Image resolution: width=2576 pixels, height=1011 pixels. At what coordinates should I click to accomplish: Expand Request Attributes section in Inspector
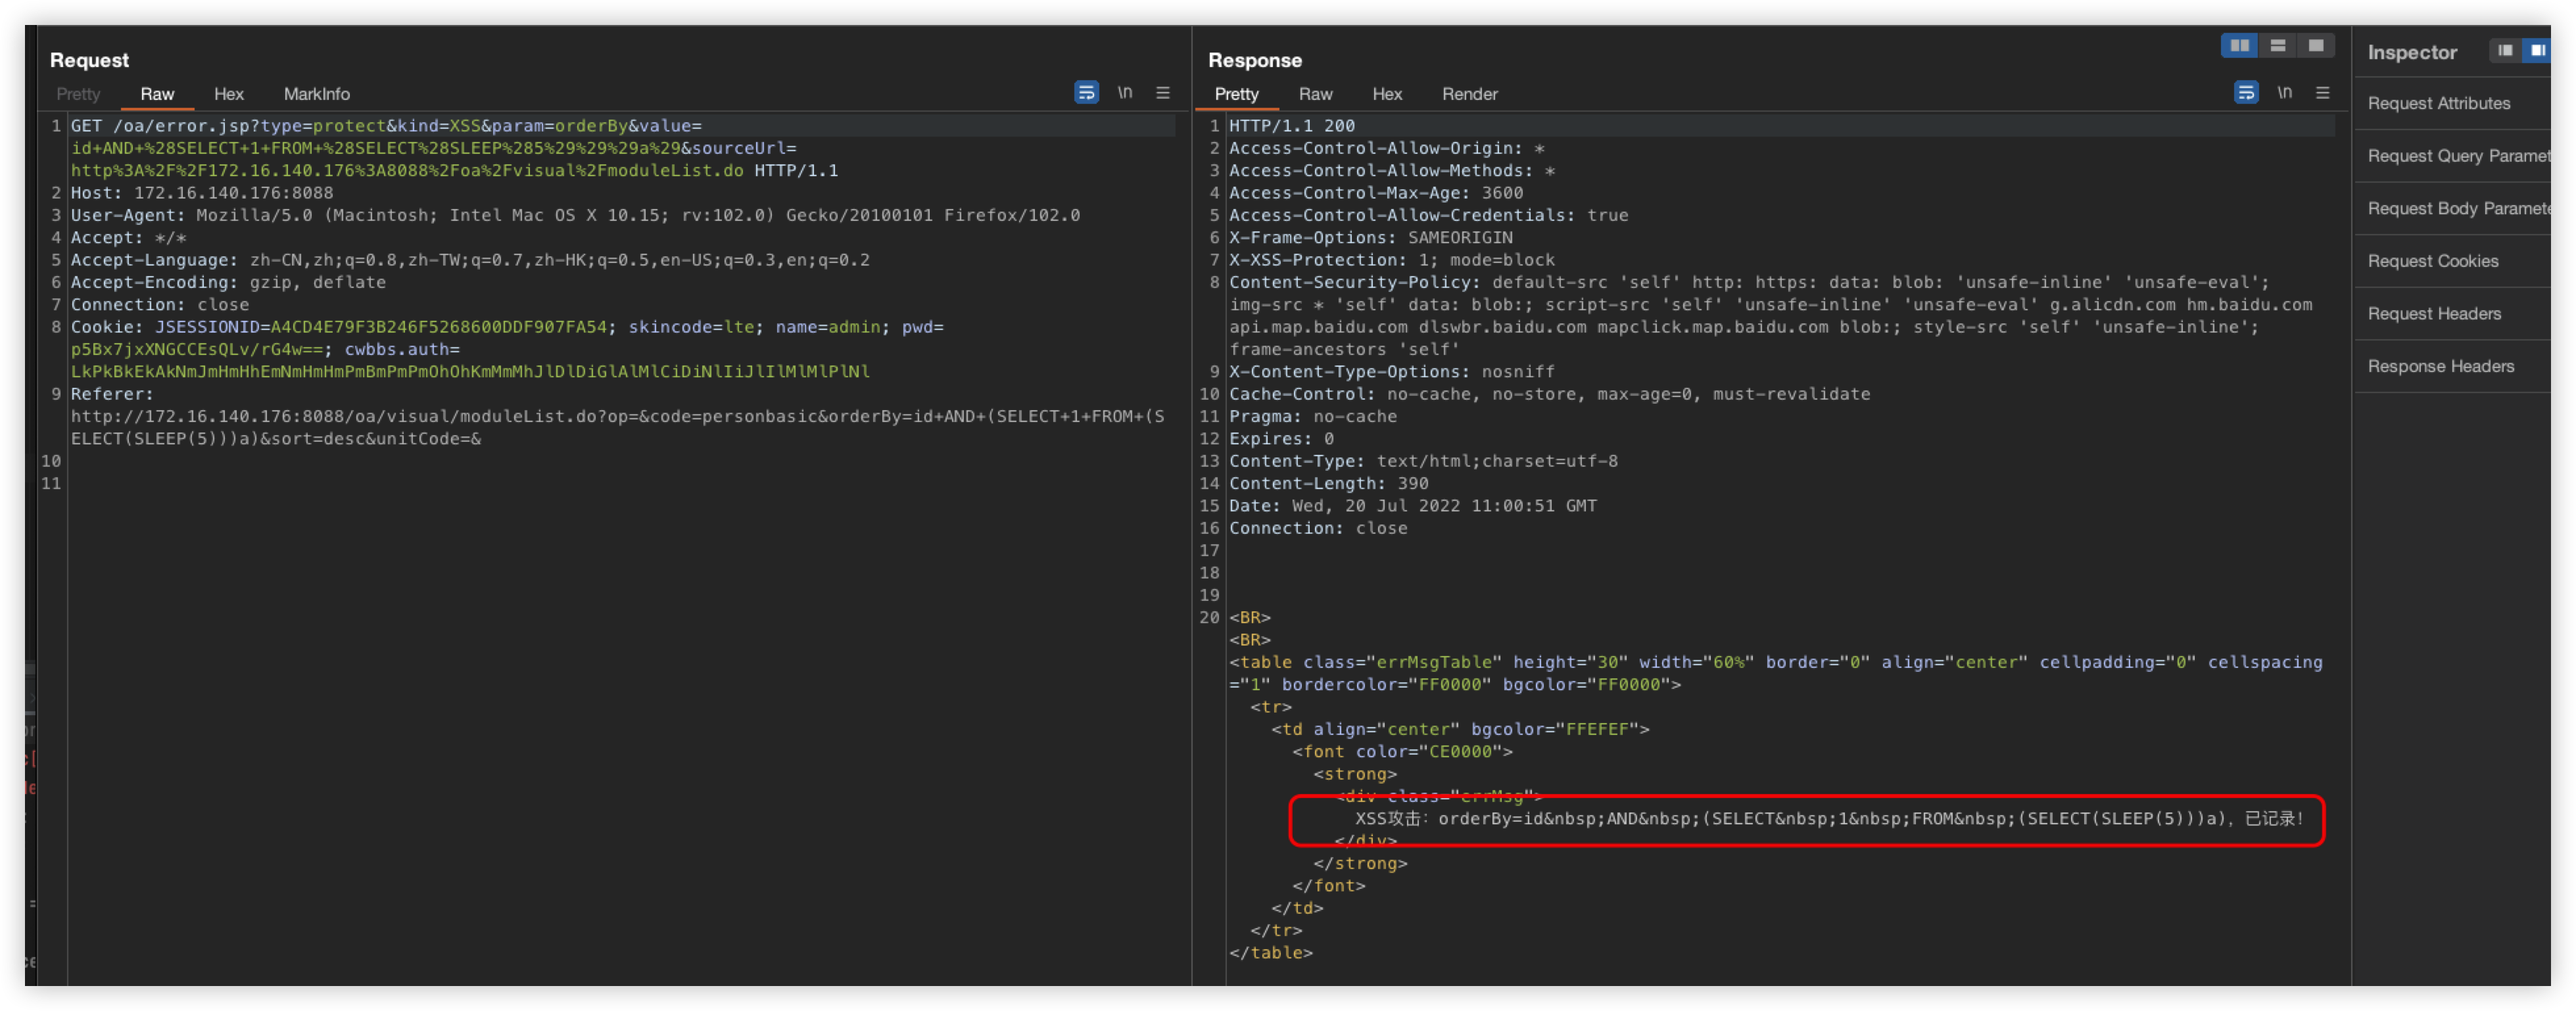[x=2438, y=103]
